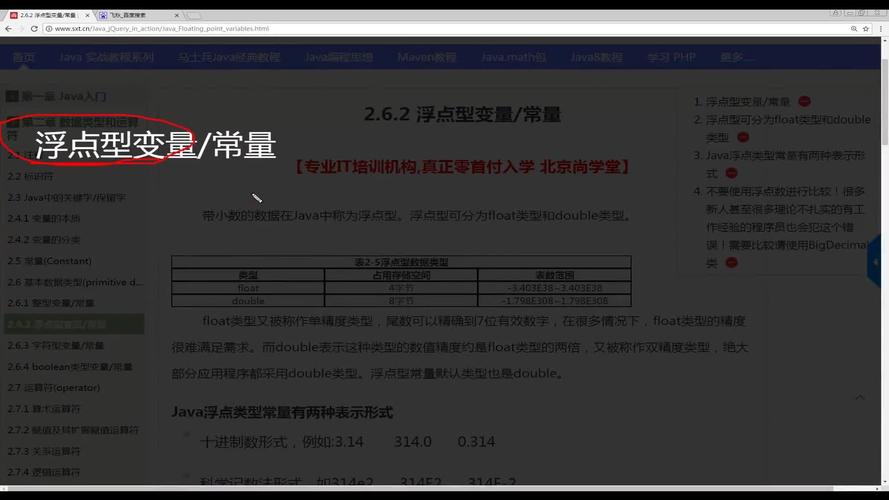The width and height of the screenshot is (889, 500).
Task: Switch to the '2.6.2 浮点型变量/常量' browser tab
Action: point(48,15)
